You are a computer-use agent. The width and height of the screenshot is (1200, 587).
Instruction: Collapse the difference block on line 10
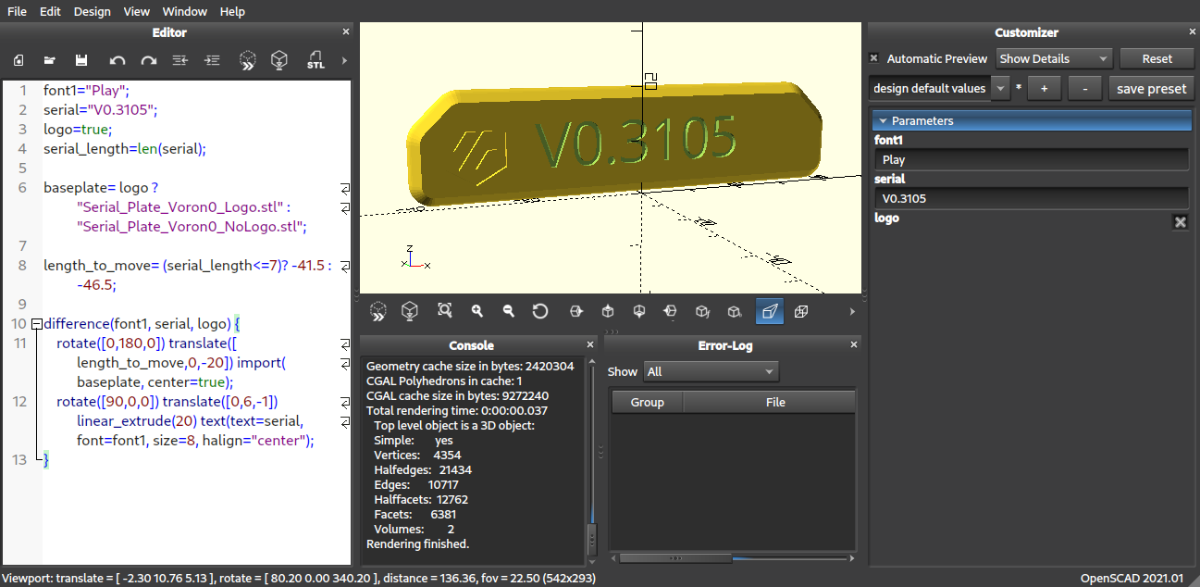pyautogui.click(x=37, y=324)
